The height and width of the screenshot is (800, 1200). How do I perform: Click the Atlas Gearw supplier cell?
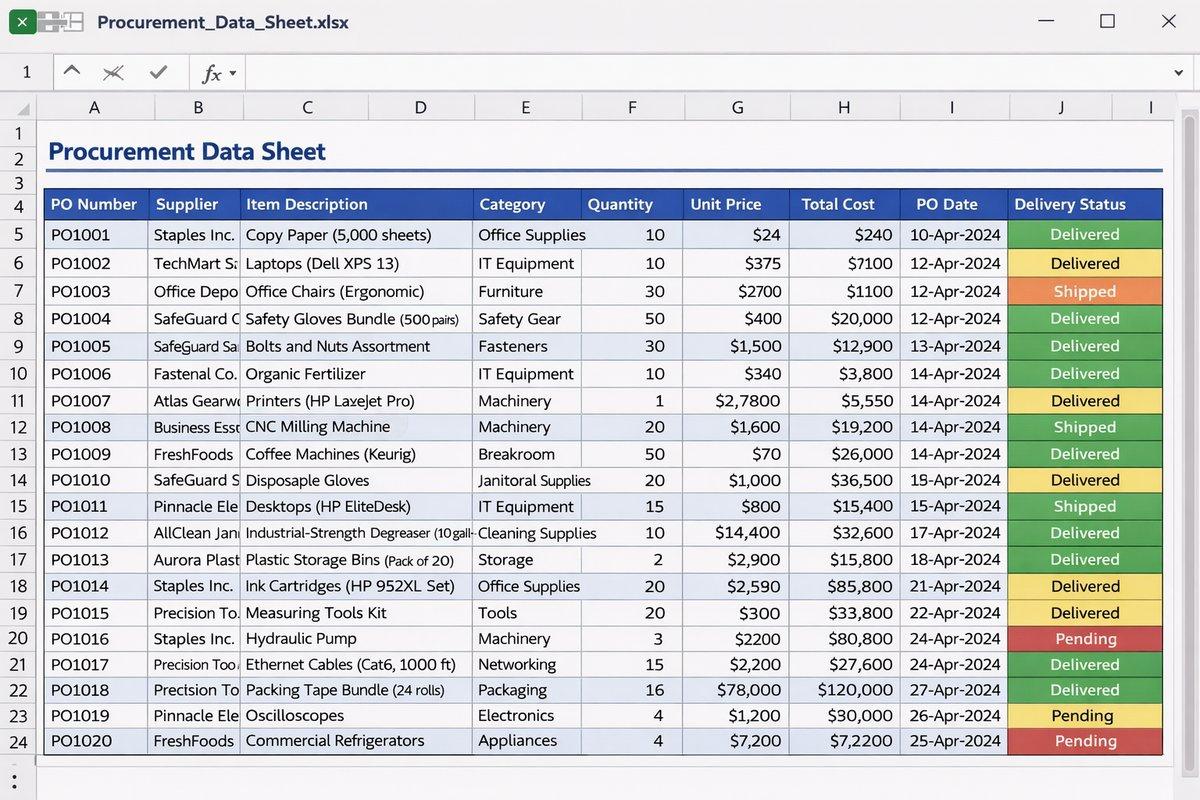tap(194, 401)
